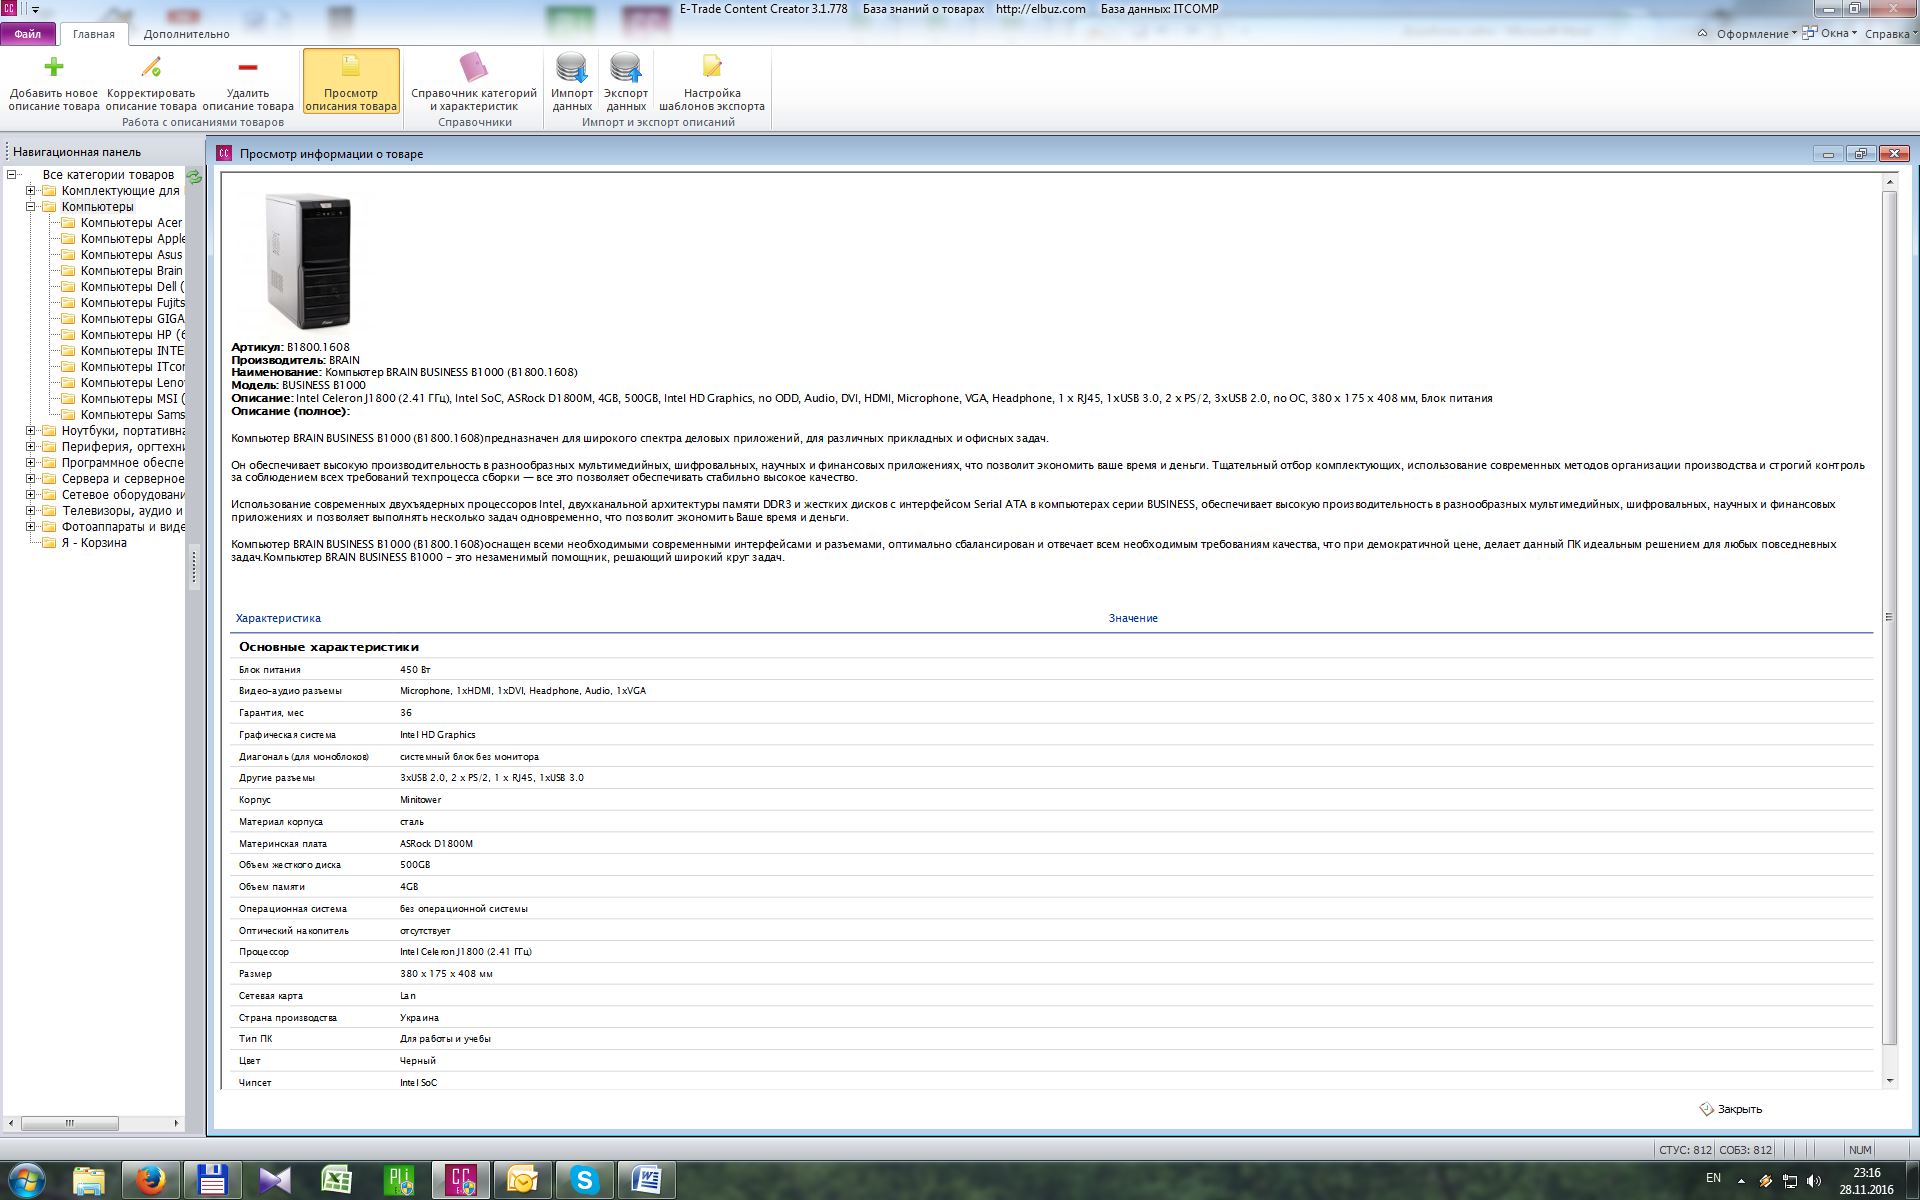
Task: Open the Файл menu tab
Action: pos(28,34)
